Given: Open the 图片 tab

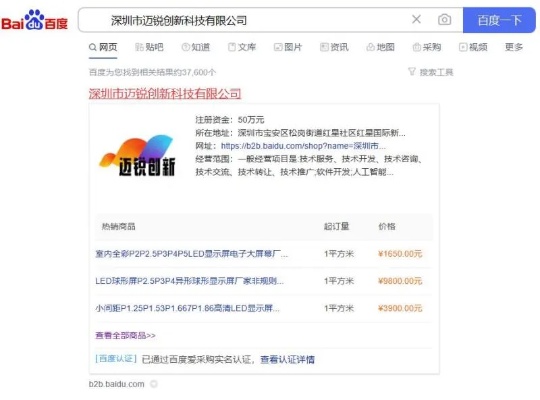Looking at the screenshot, I should click(288, 47).
